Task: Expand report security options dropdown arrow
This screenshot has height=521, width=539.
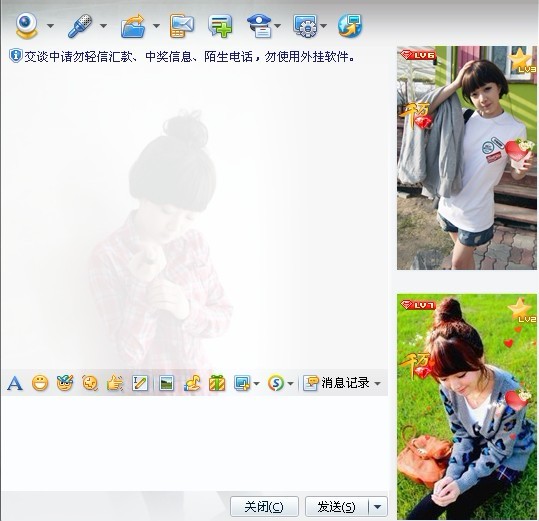Action: (277, 26)
